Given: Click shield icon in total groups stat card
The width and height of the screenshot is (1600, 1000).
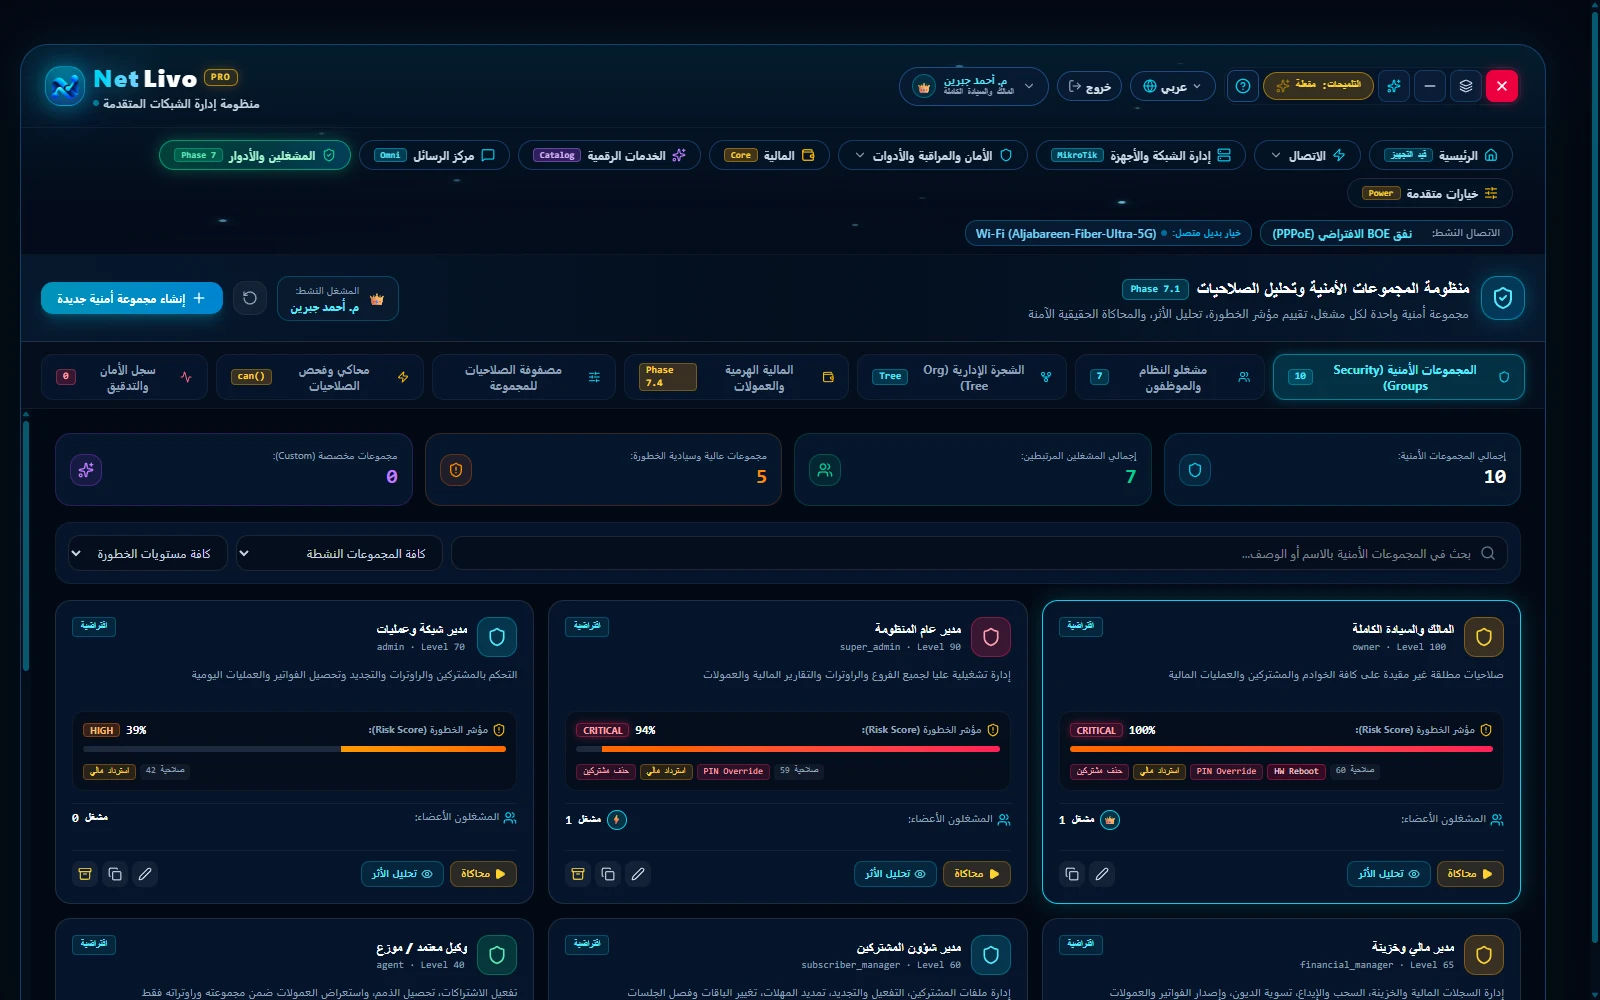Looking at the screenshot, I should [x=1195, y=470].
